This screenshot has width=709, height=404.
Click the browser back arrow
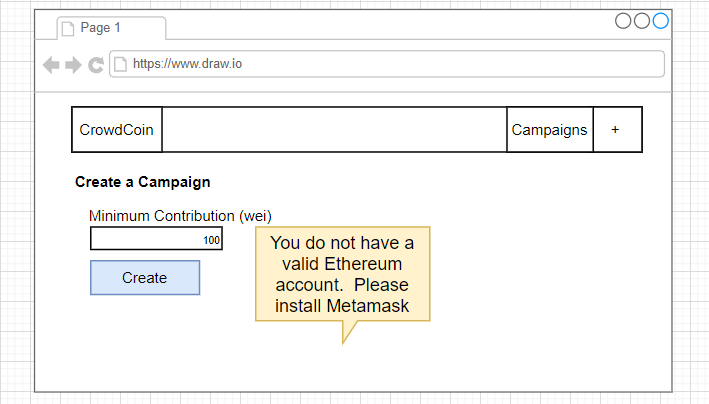pyautogui.click(x=51, y=65)
